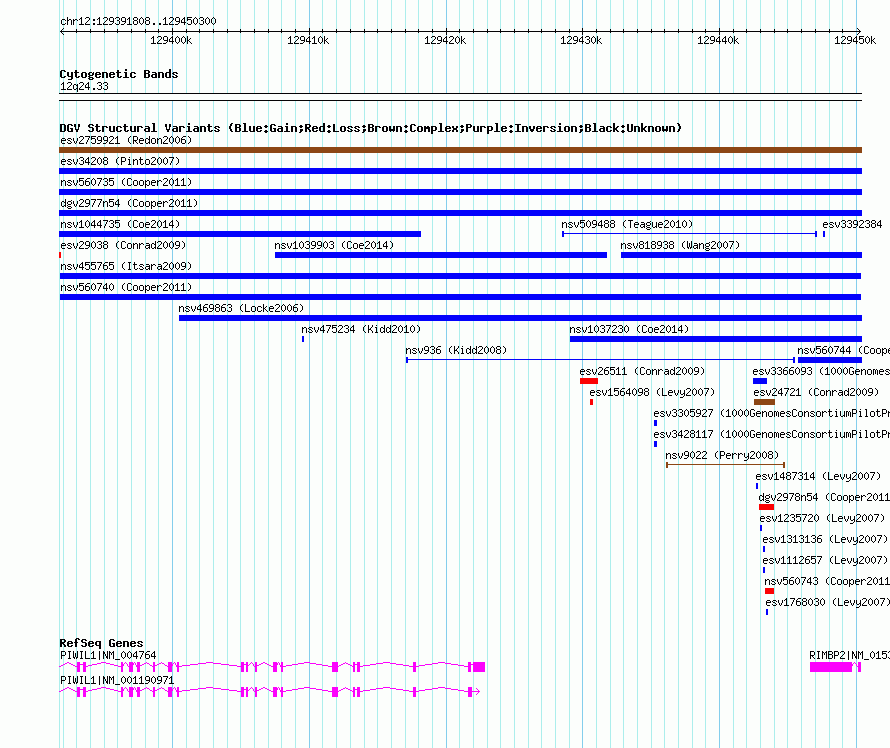Viewport: 890px width, 748px height.
Task: Click esv1564098 (Levy2007) variant label
Action: (652, 392)
